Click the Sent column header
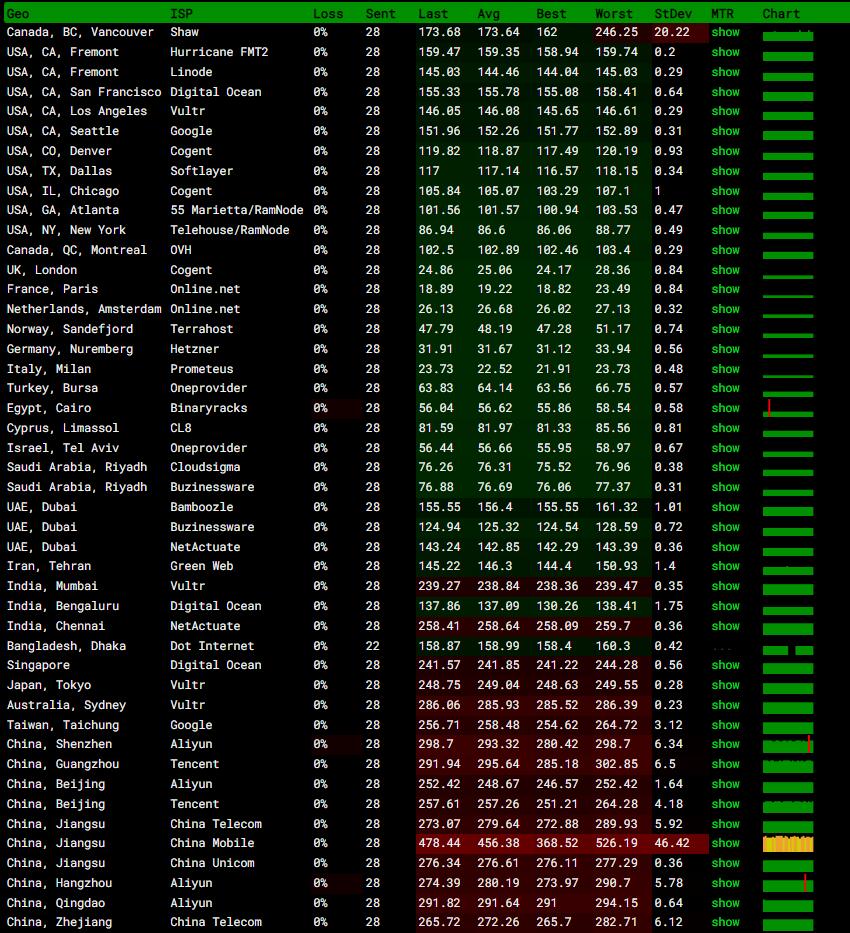 tap(380, 14)
